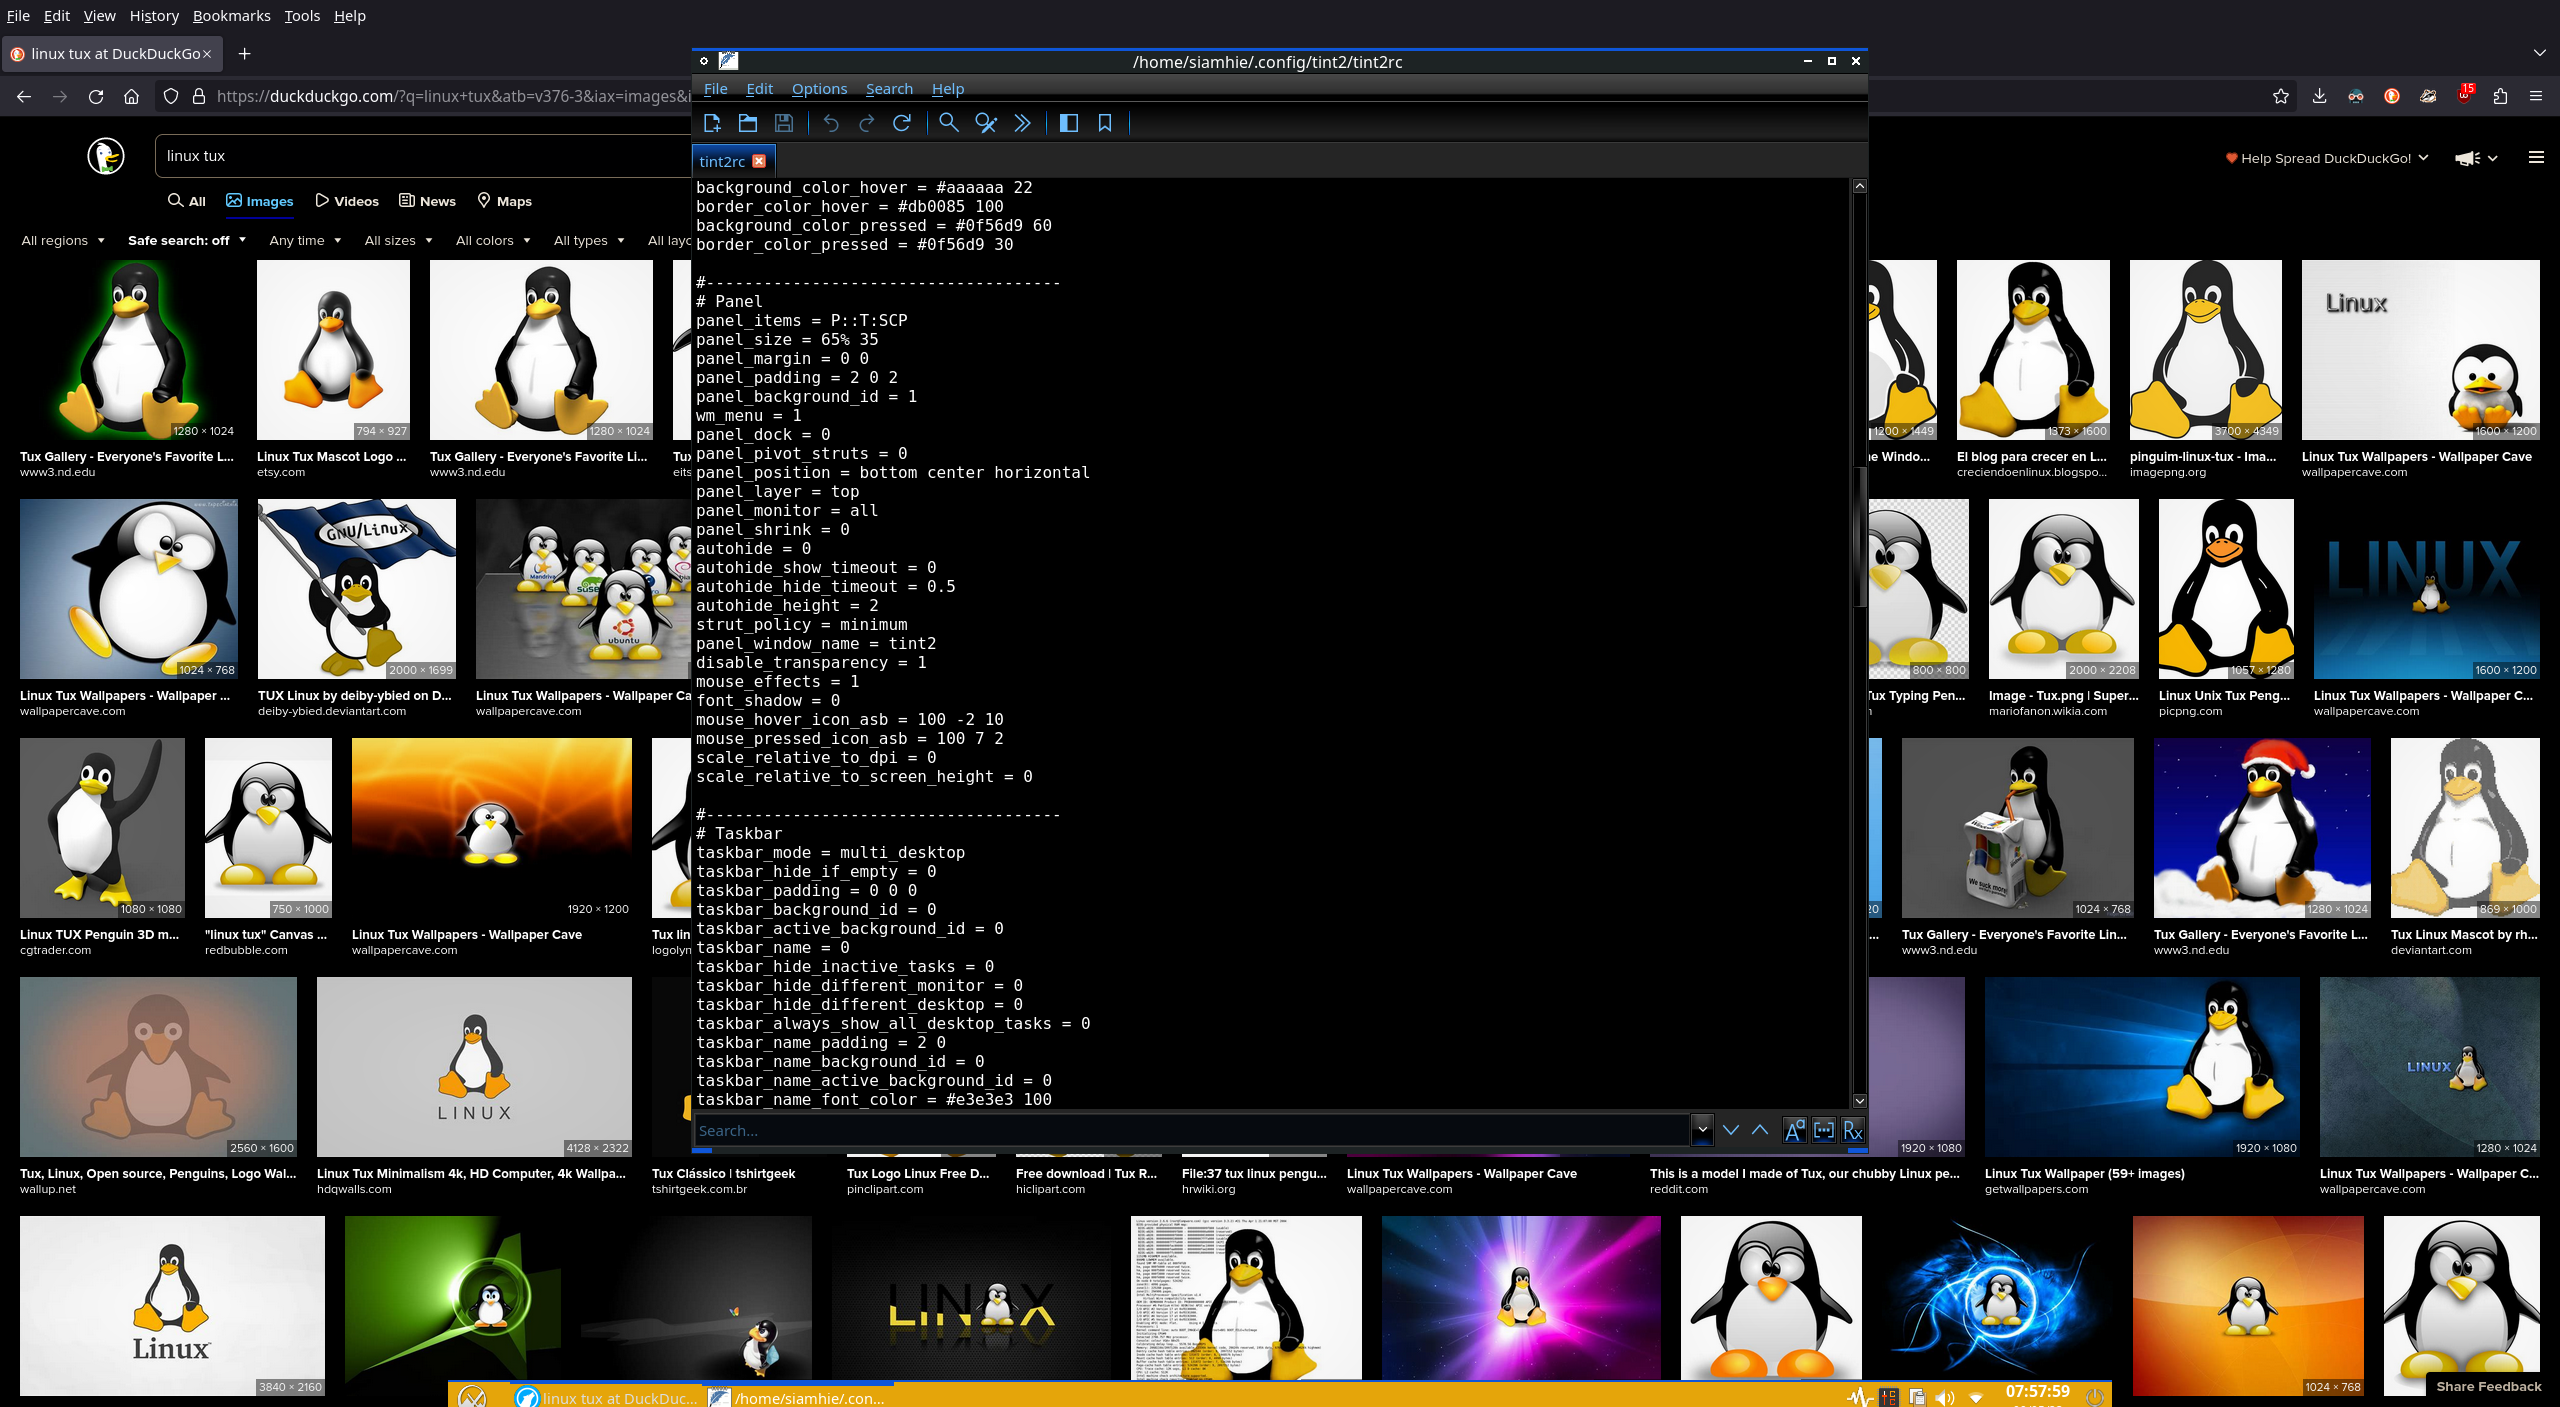This screenshot has width=2560, height=1407.
Task: Open the Firefox History menu
Action: pyautogui.click(x=154, y=16)
